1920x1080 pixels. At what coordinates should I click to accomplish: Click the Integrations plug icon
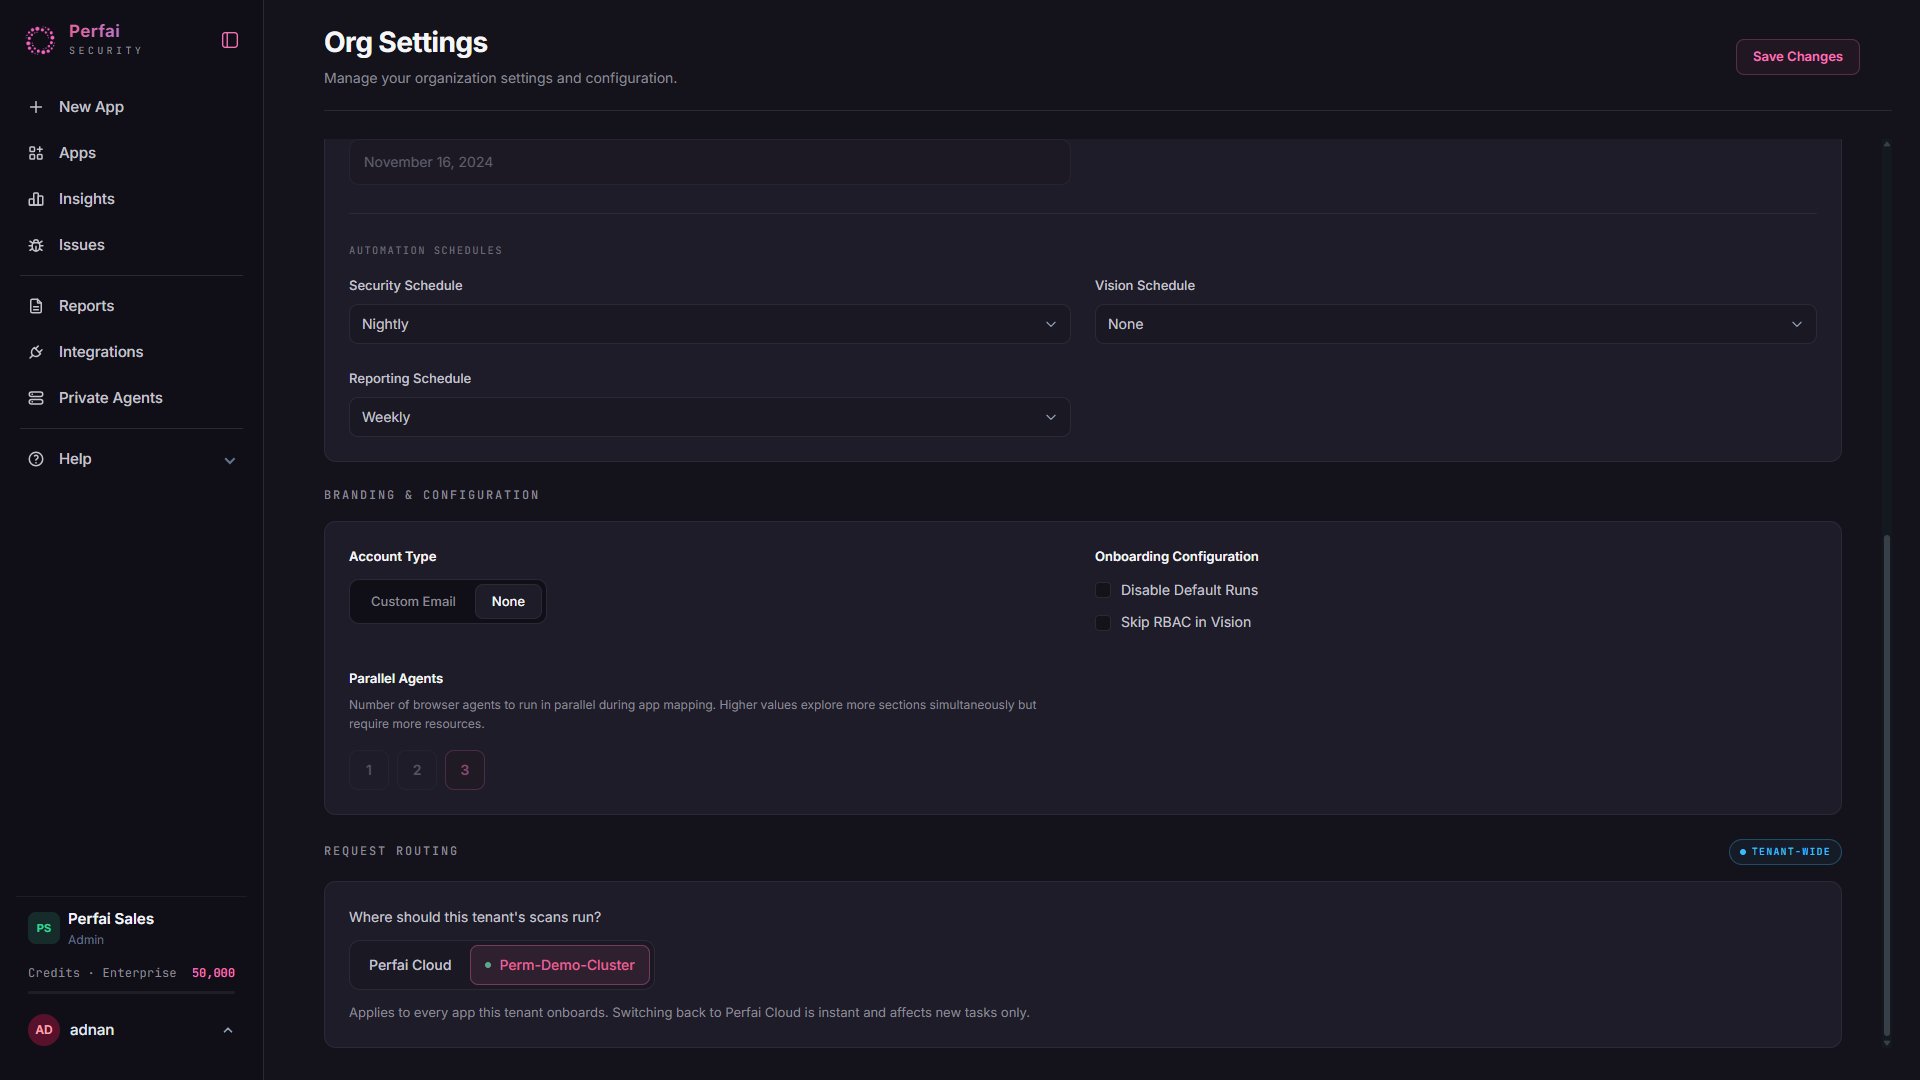tap(36, 352)
